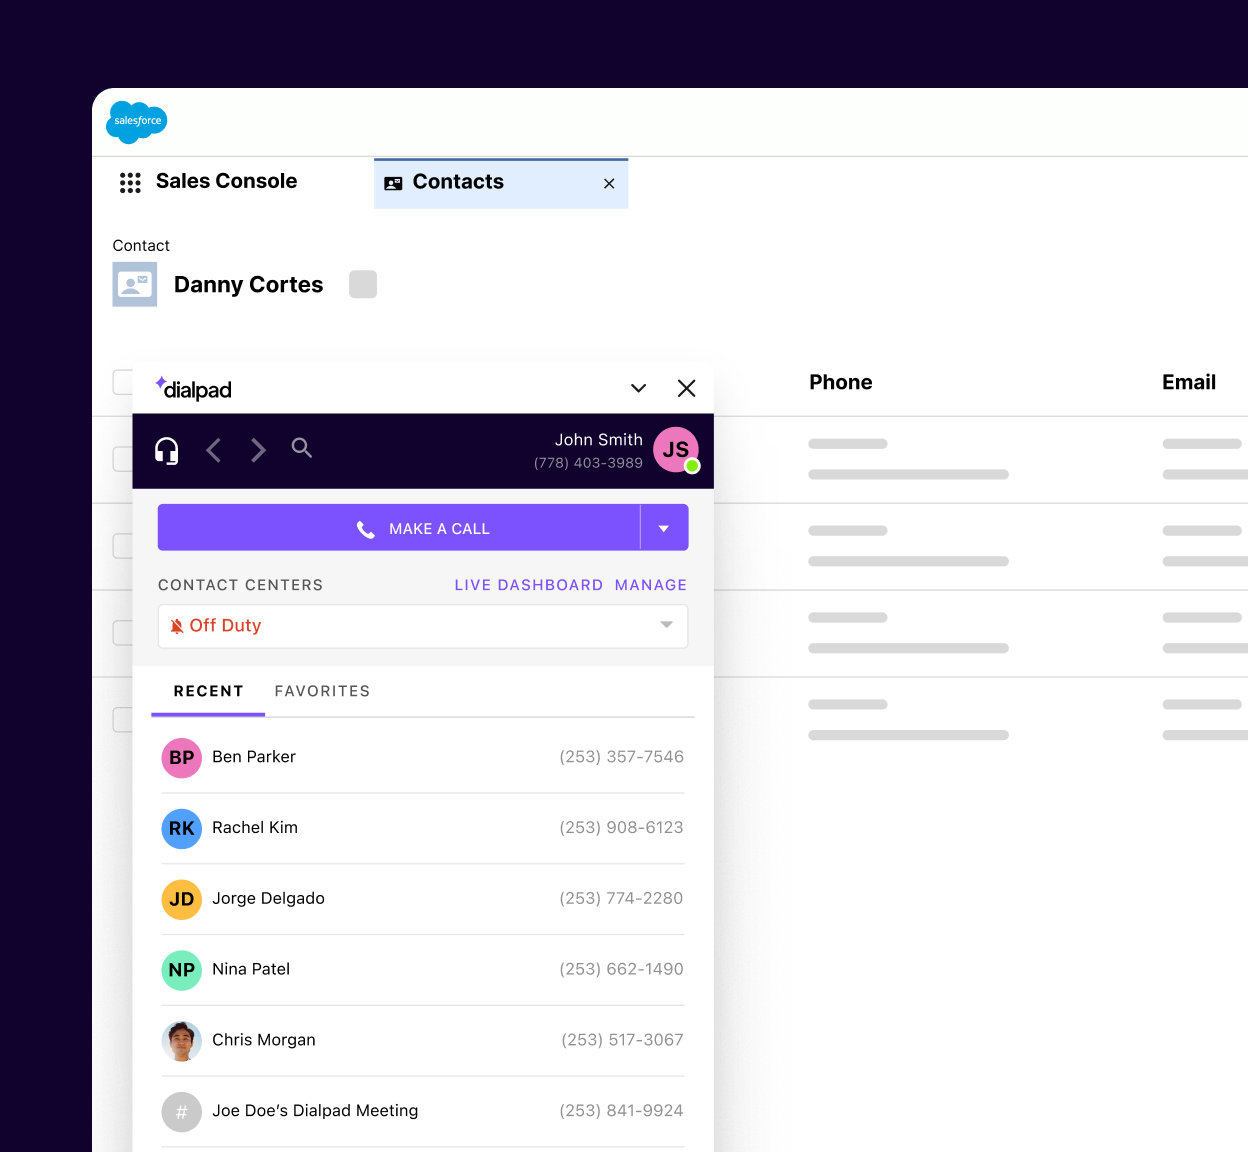Viewport: 1248px width, 1152px height.
Task: Open Dialpad search magnifier
Action: click(x=302, y=448)
